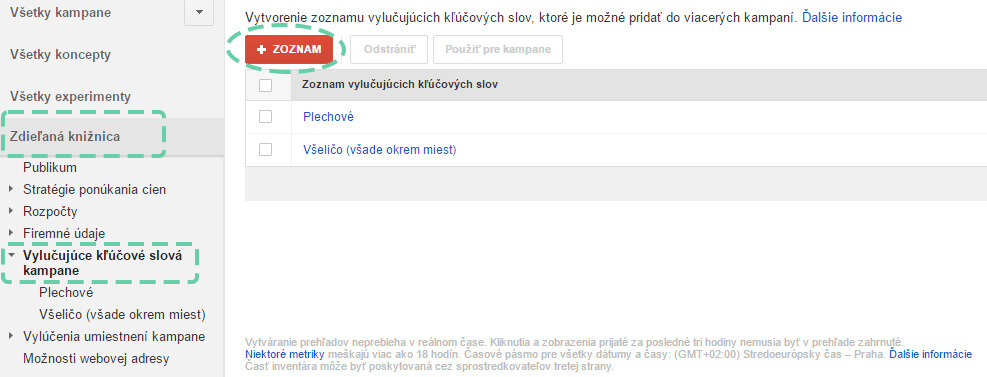Image resolution: width=987 pixels, height=377 pixels.
Task: Open the dropdown arrow next to Všetky kampane
Action: pyautogui.click(x=199, y=12)
